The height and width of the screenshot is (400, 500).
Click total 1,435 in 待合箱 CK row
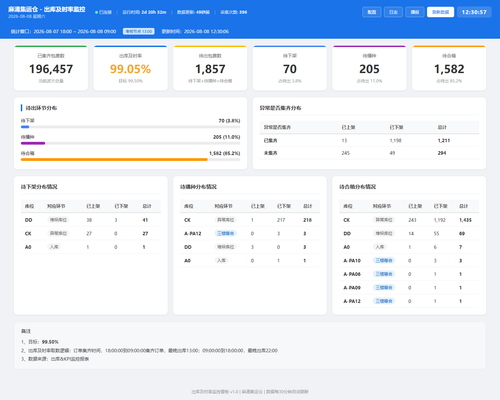(465, 220)
